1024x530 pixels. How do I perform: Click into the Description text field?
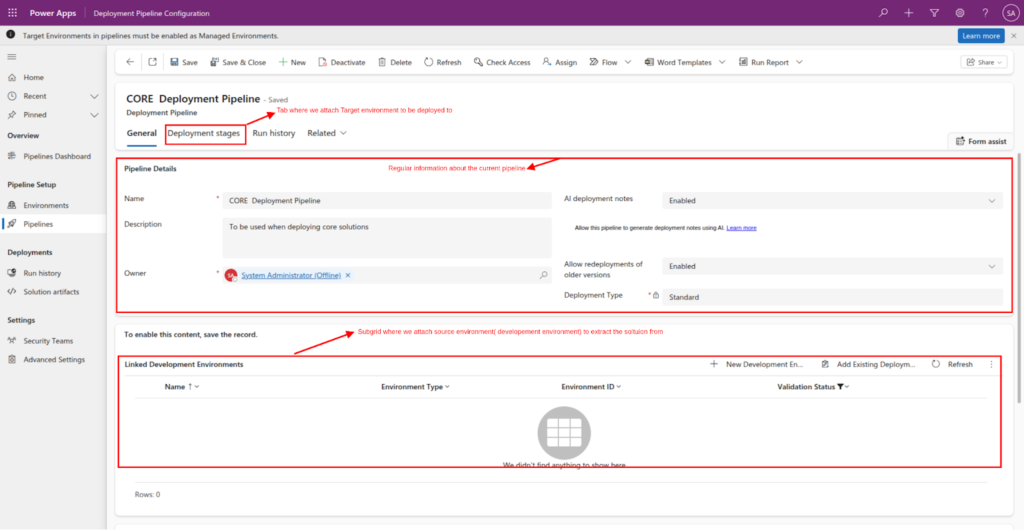click(387, 237)
